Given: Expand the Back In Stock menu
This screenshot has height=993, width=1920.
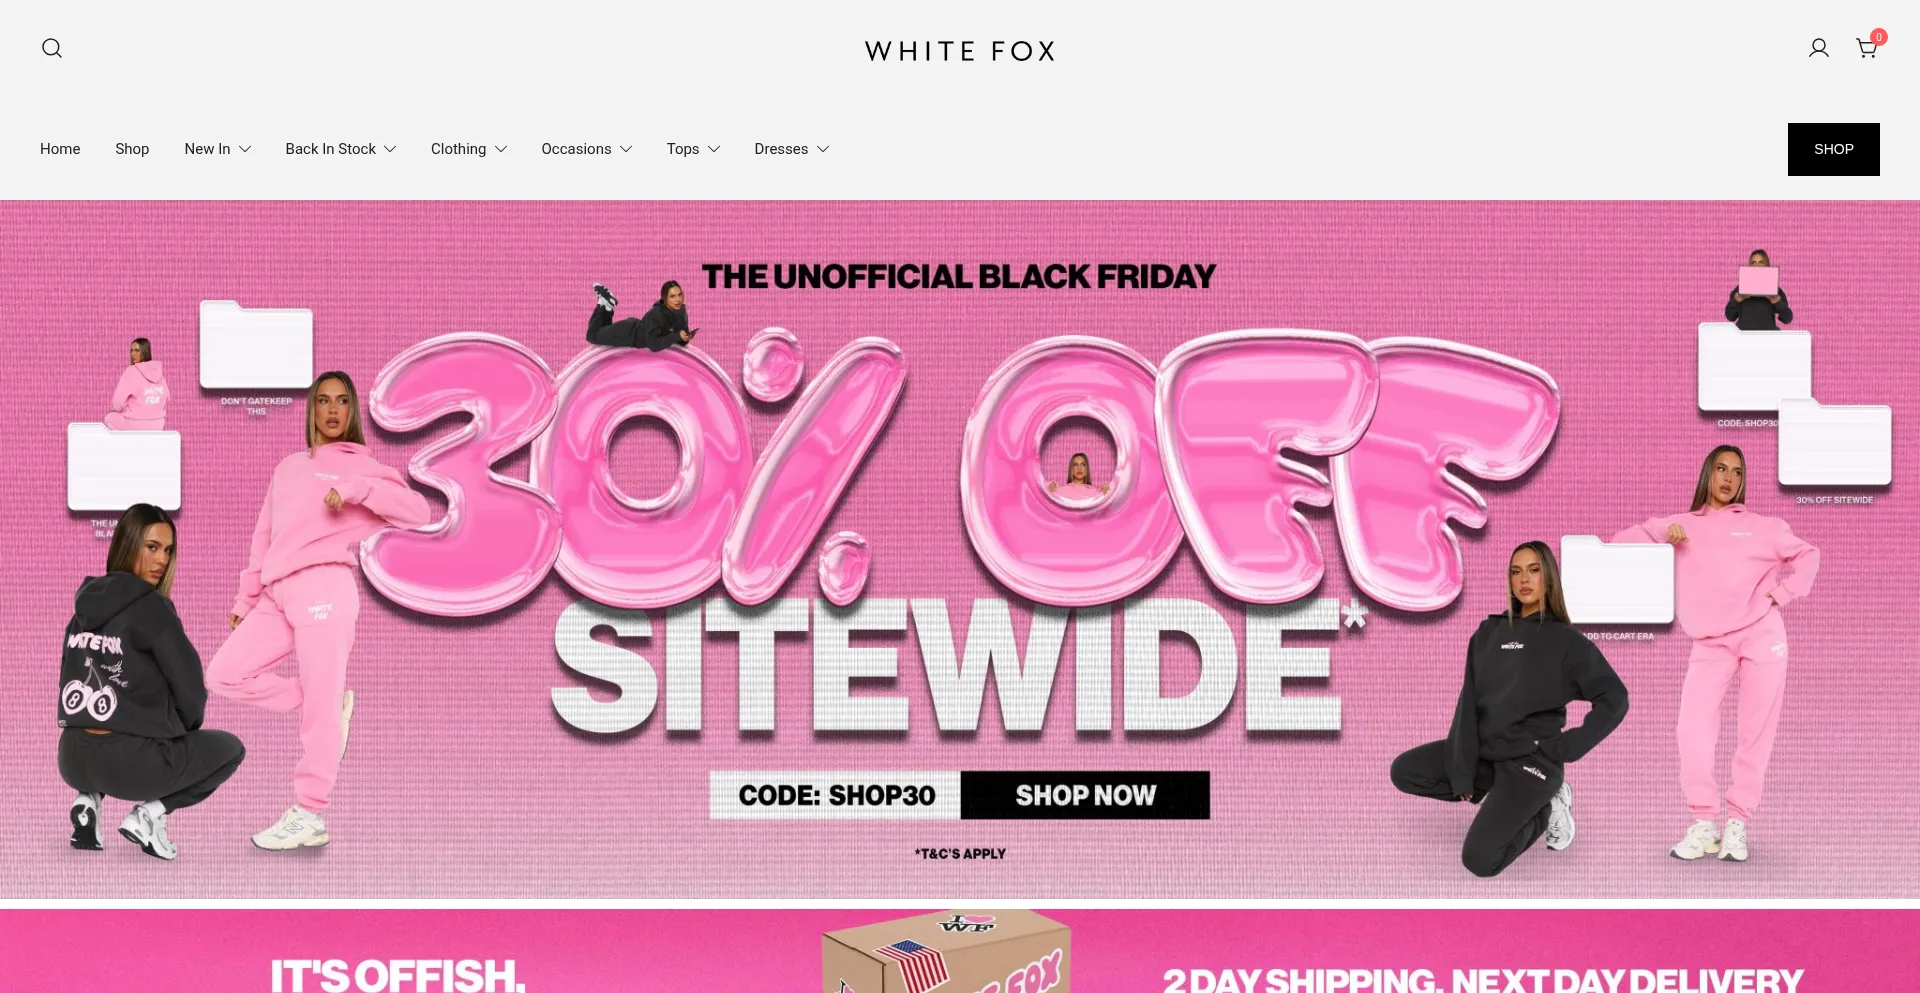Looking at the screenshot, I should [341, 149].
